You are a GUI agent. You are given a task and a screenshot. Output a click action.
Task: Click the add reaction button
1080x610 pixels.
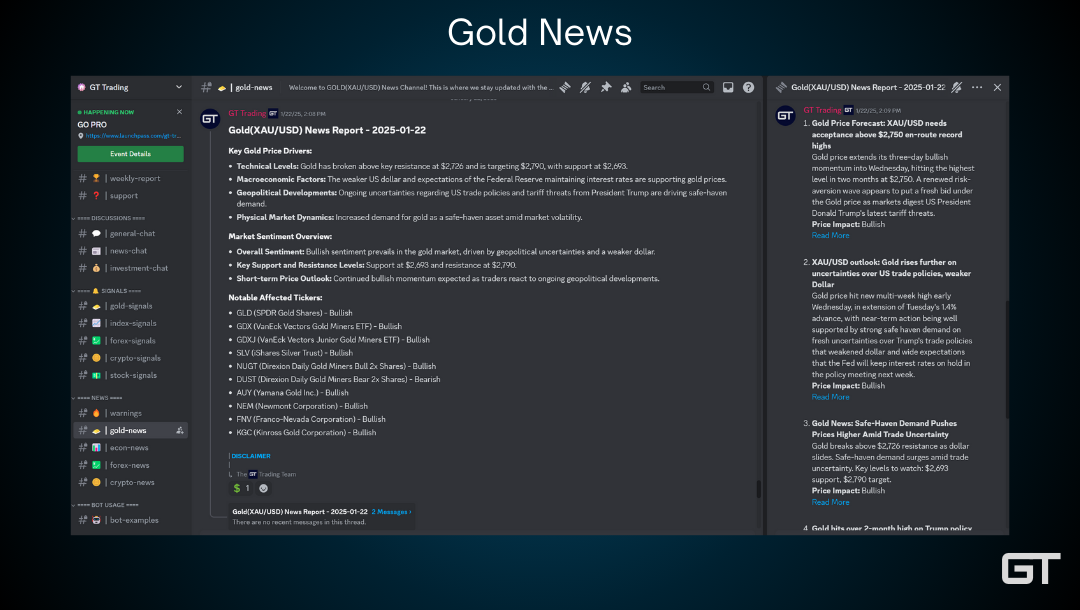pyautogui.click(x=263, y=488)
